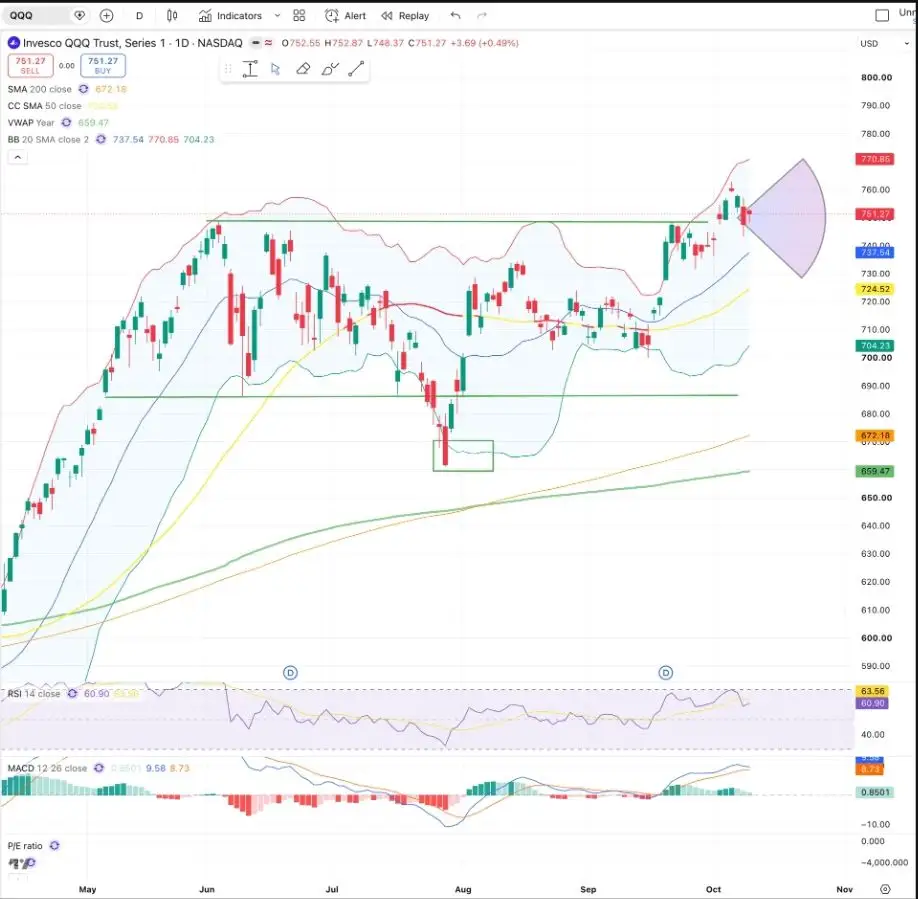Click the MACD status icon
Image resolution: width=918 pixels, height=899 pixels.
(x=99, y=768)
